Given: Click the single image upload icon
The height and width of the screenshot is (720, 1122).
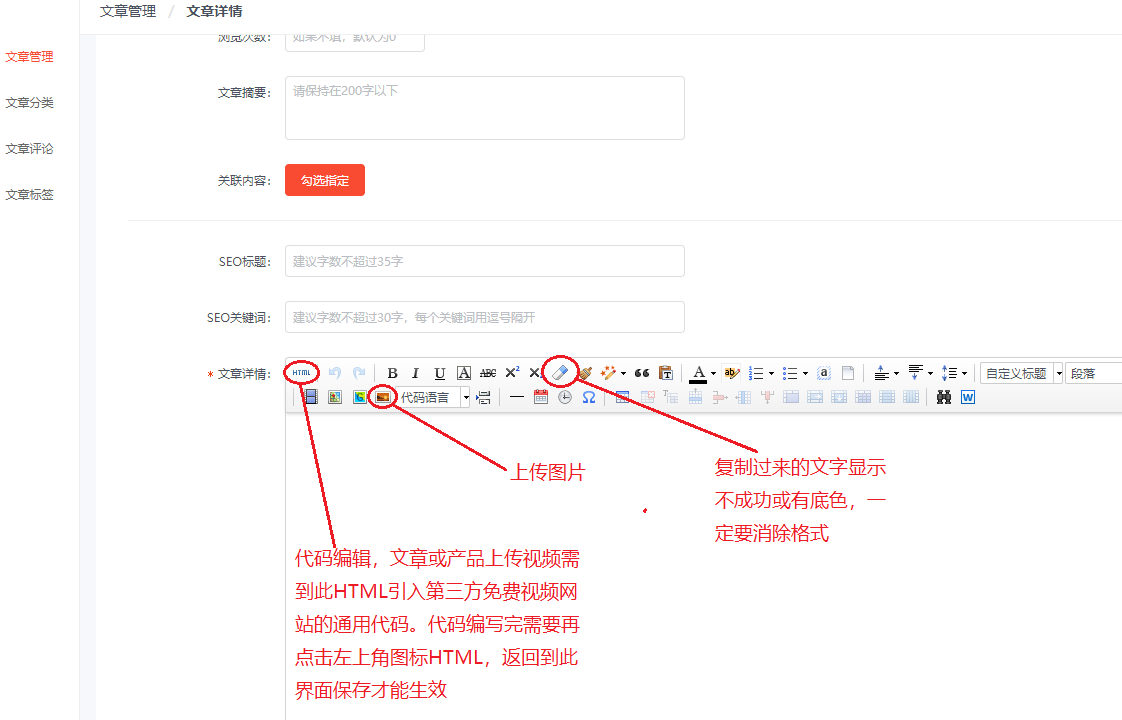Looking at the screenshot, I should tap(335, 397).
